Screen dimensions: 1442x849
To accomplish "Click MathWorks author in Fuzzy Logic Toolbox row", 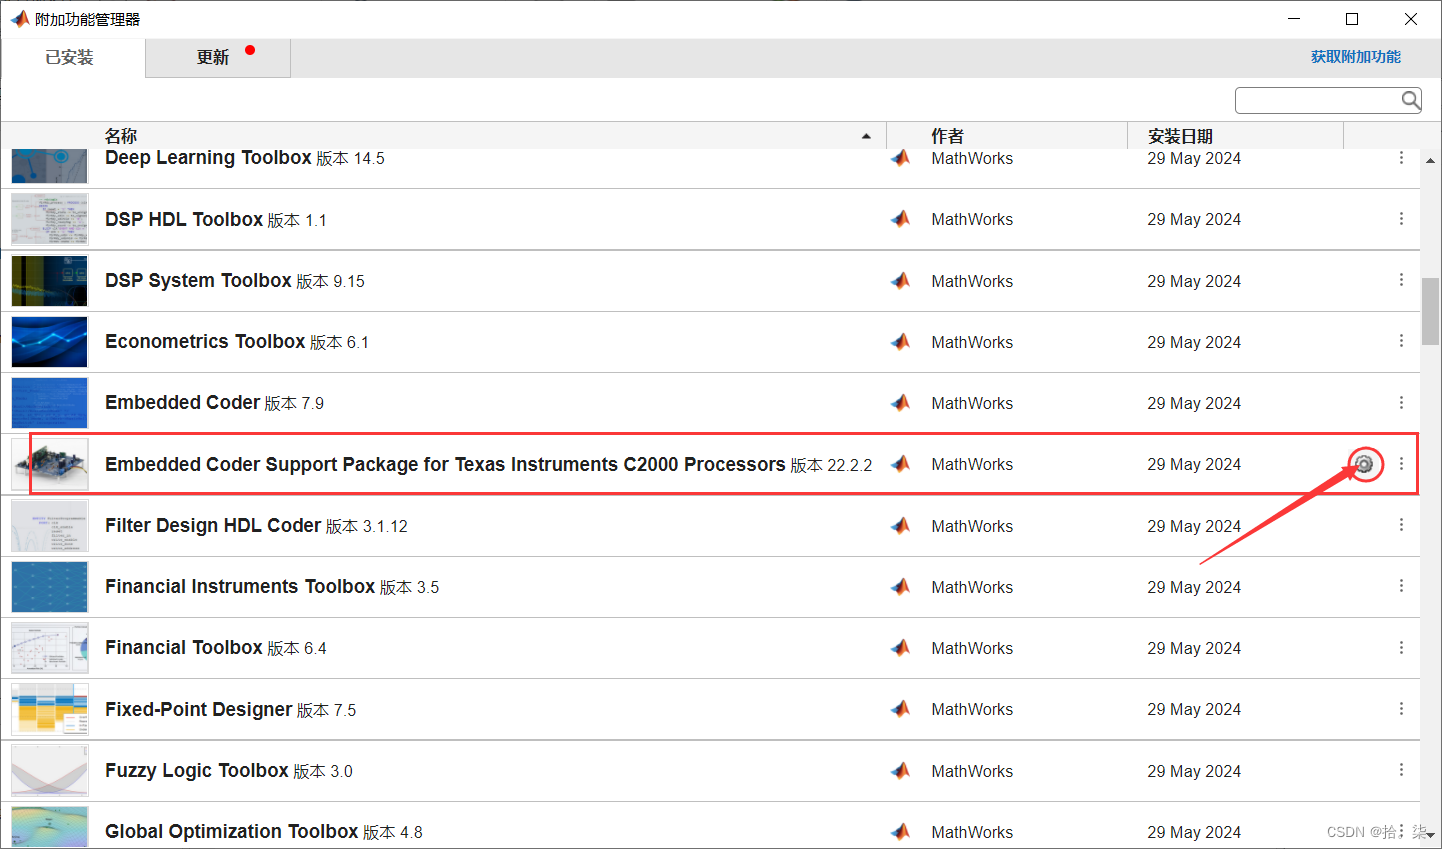I will 972,771.
